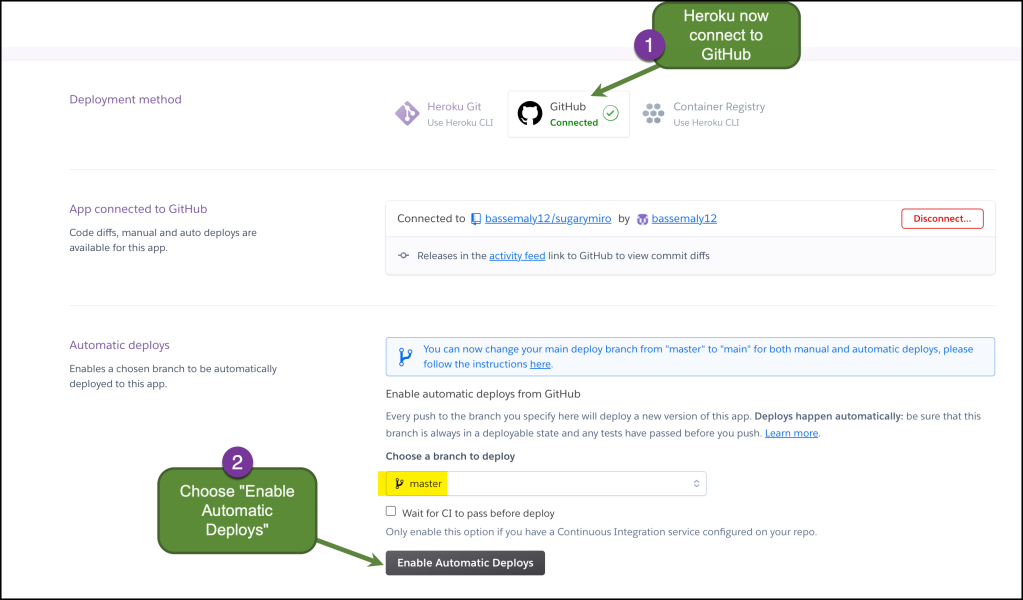Click the green 'Connected' status text

click(573, 123)
